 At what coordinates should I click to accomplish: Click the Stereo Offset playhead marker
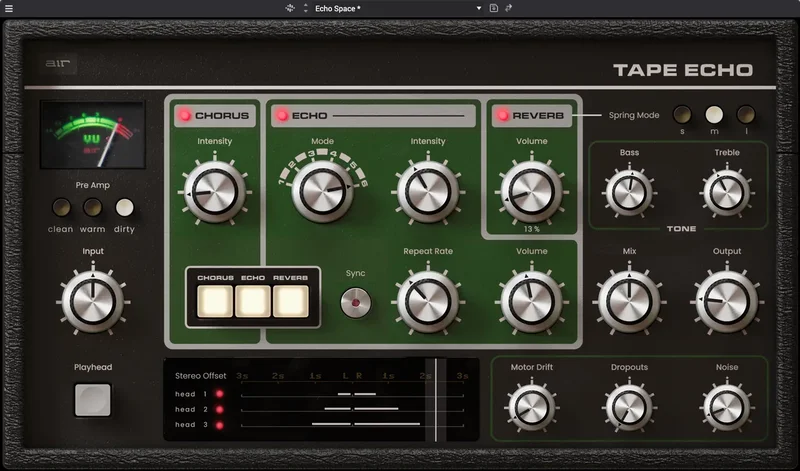(x=436, y=400)
